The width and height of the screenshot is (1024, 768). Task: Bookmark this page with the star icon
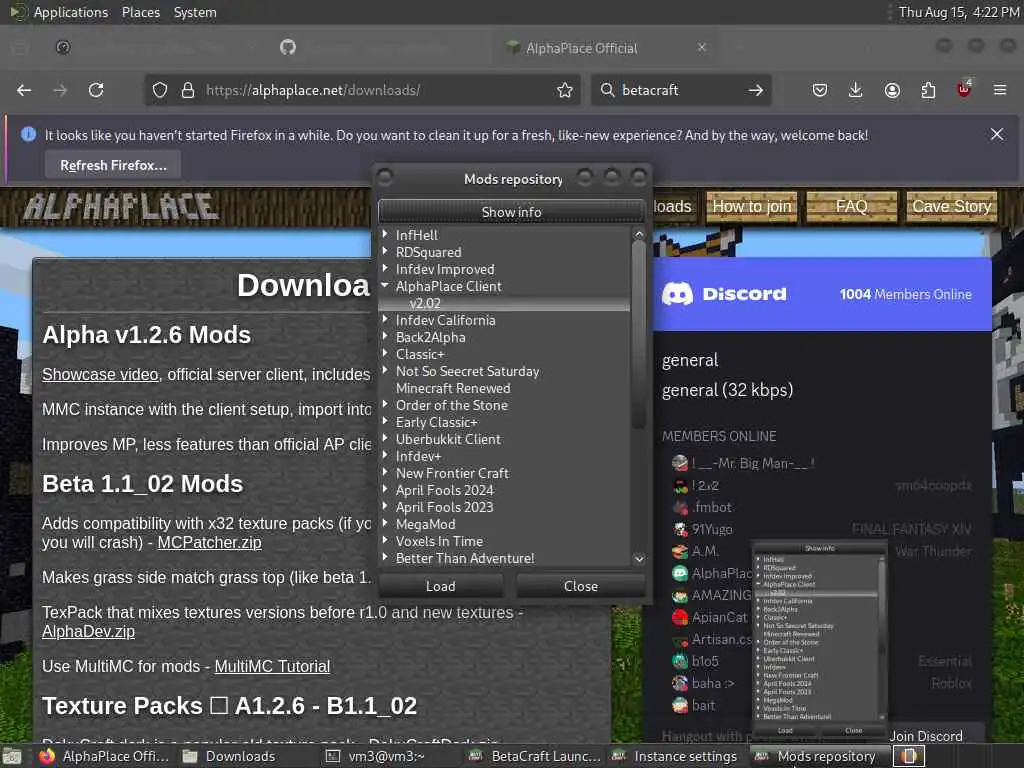tap(565, 90)
